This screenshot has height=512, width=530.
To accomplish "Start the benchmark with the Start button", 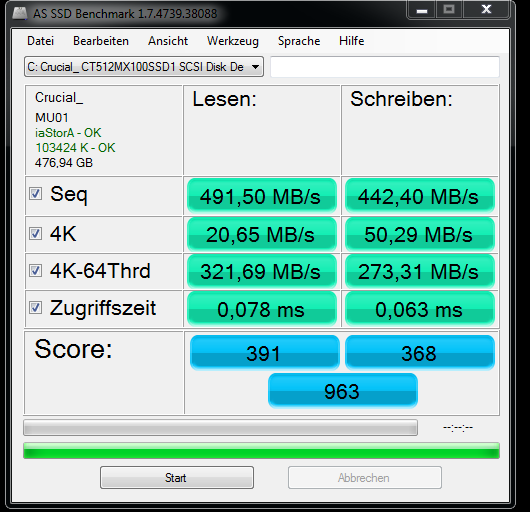I will pos(177,478).
